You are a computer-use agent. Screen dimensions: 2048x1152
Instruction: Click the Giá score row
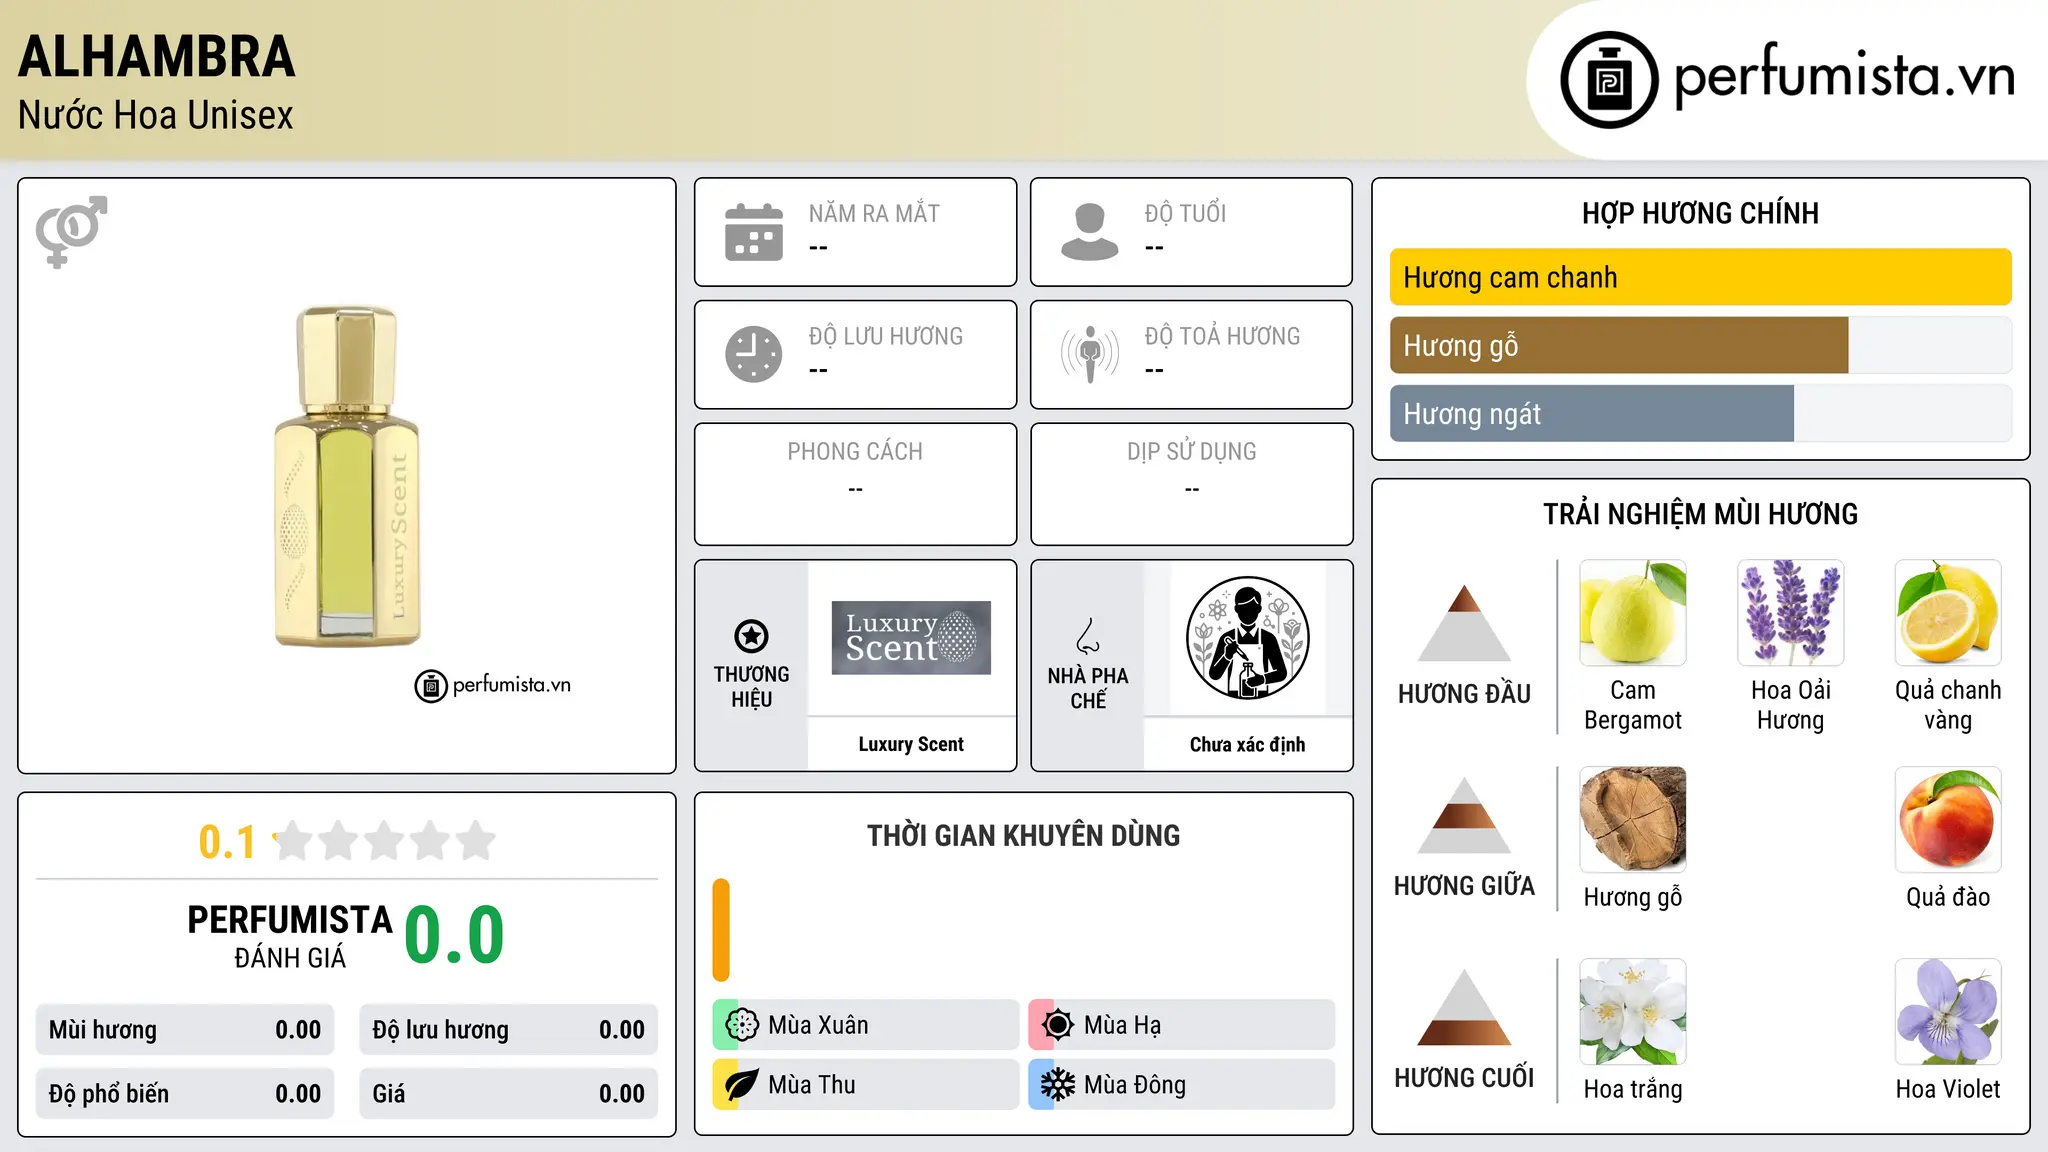[x=508, y=1094]
